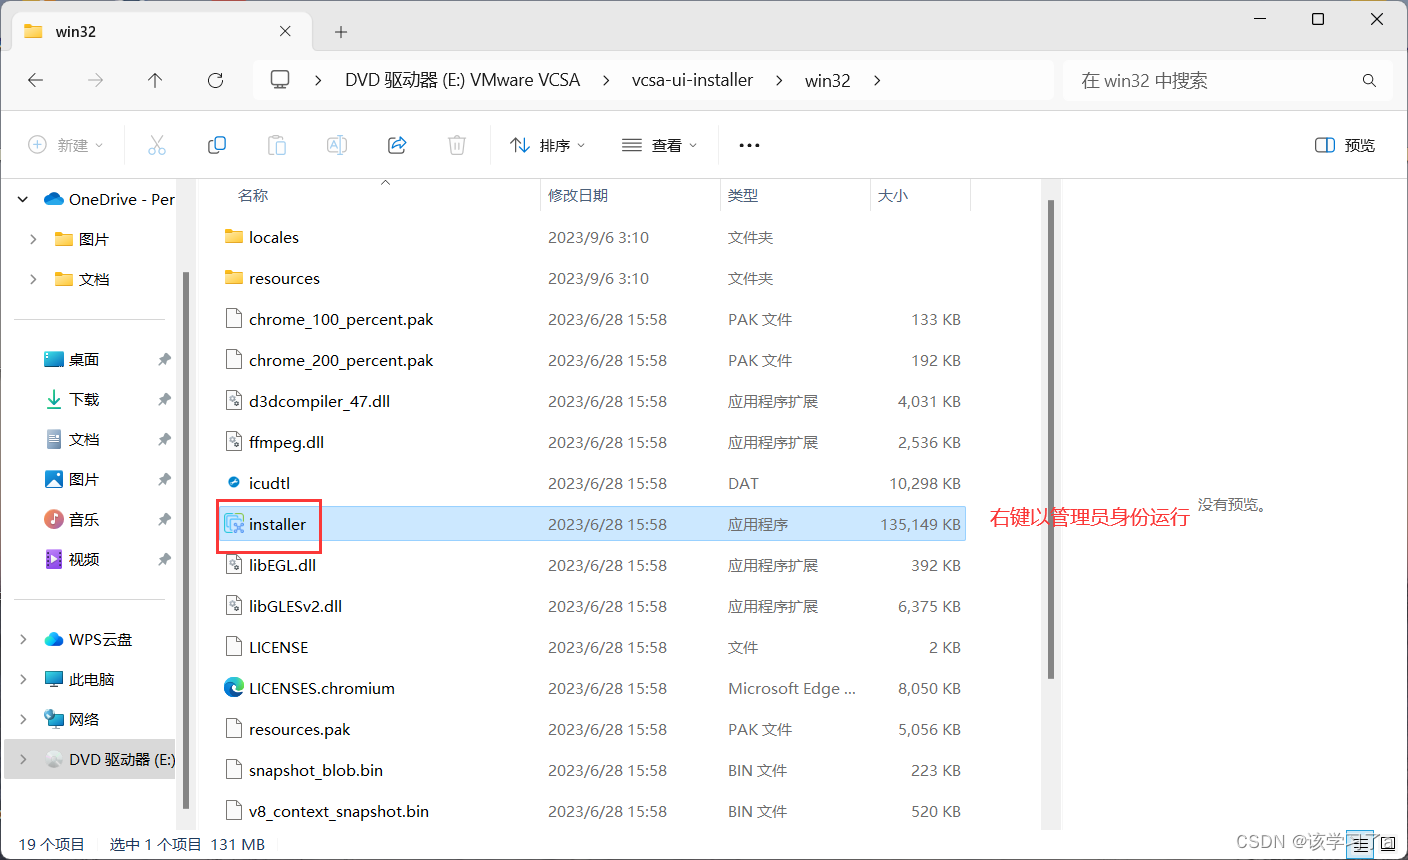Click the icudtl file icon
This screenshot has height=860, width=1408.
[x=234, y=483]
